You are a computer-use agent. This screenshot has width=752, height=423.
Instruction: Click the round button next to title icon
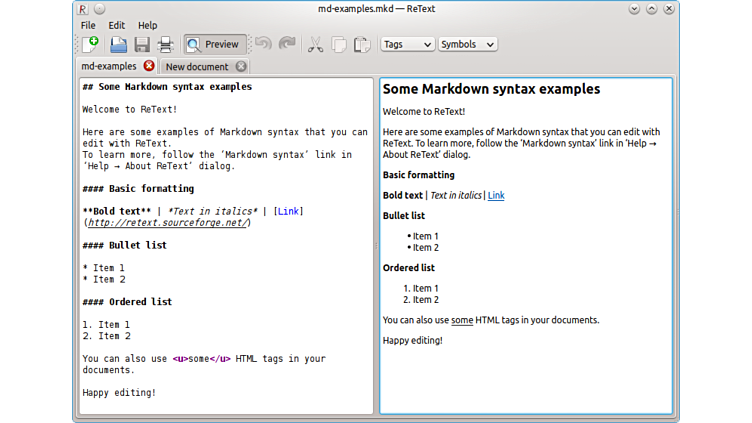pyautogui.click(x=99, y=9)
